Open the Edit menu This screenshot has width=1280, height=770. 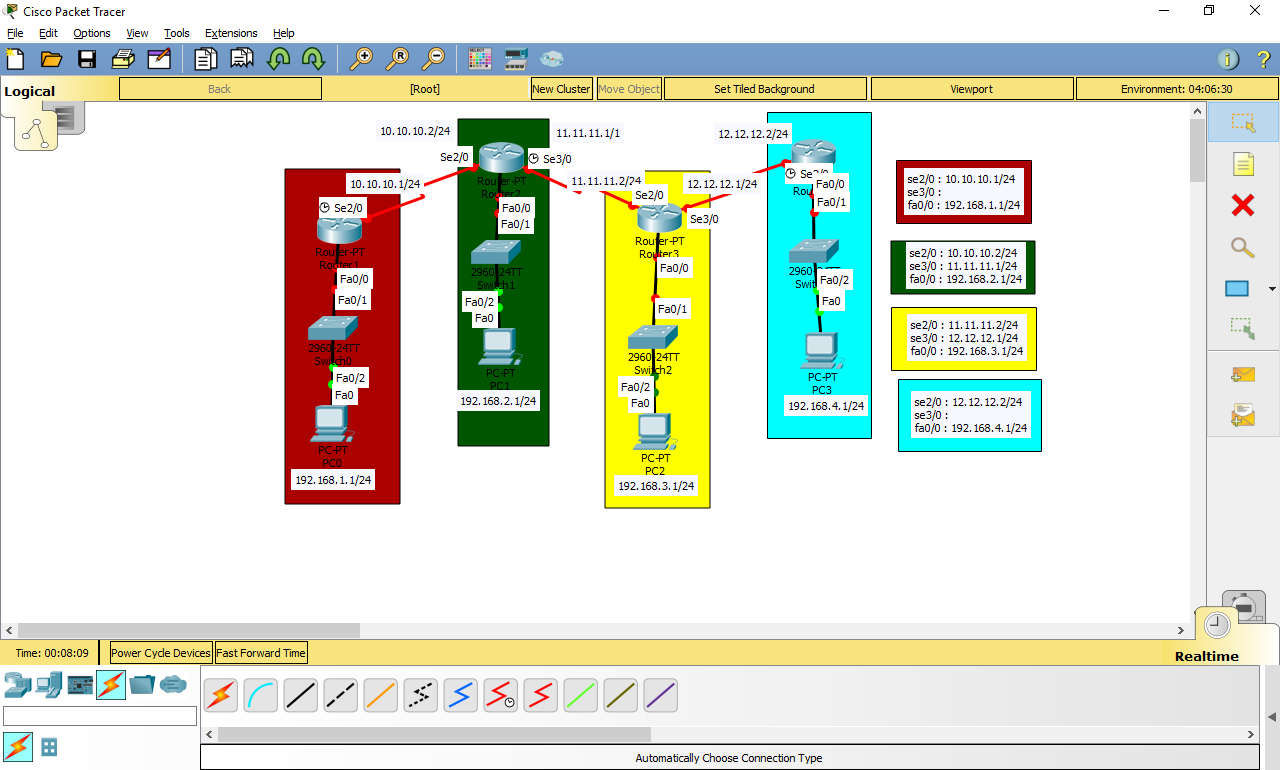pyautogui.click(x=48, y=33)
